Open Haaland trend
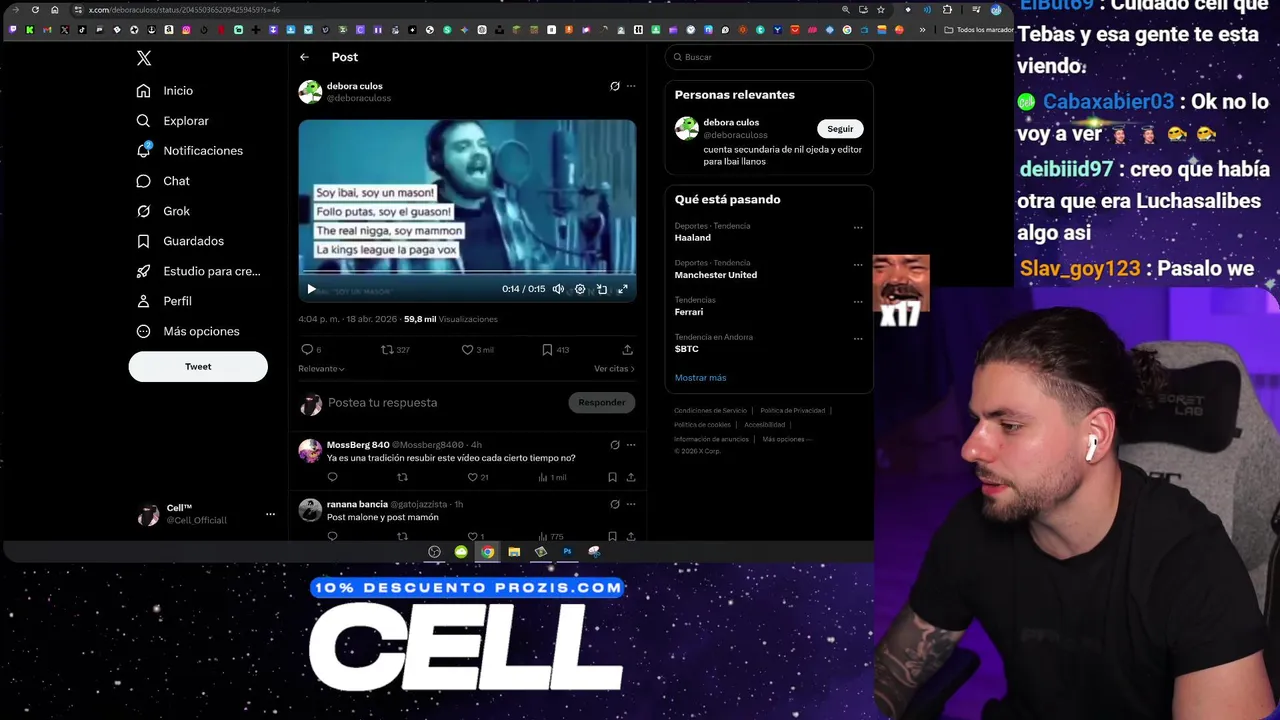Screen dimensions: 1280x720 pyautogui.click(x=693, y=238)
